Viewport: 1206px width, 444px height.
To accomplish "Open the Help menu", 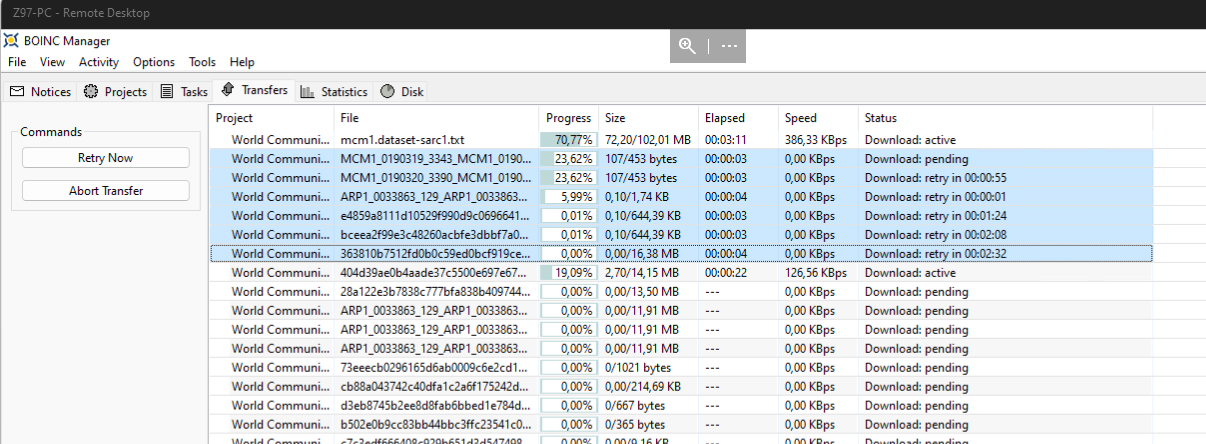I will coord(242,62).
